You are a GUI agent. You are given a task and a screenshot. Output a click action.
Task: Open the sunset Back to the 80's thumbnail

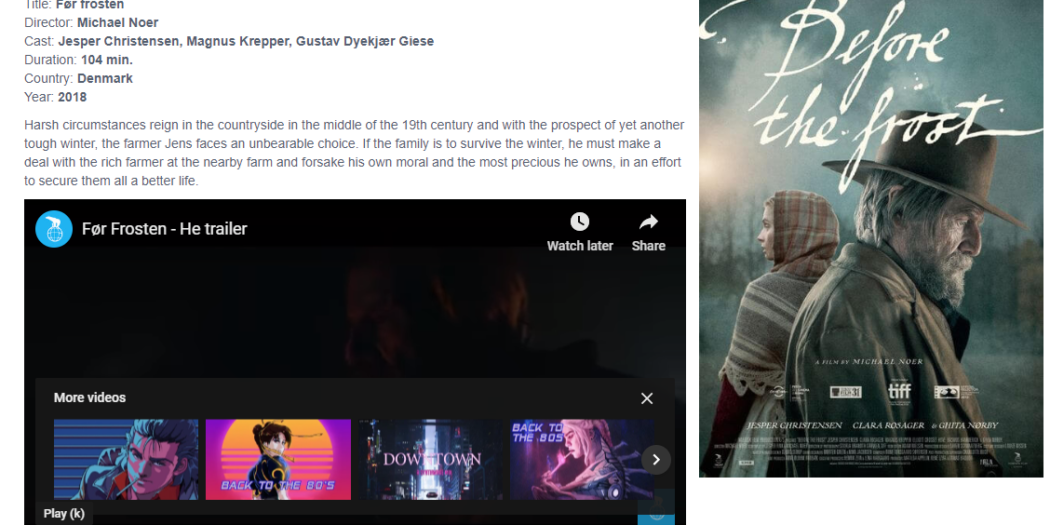click(278, 459)
